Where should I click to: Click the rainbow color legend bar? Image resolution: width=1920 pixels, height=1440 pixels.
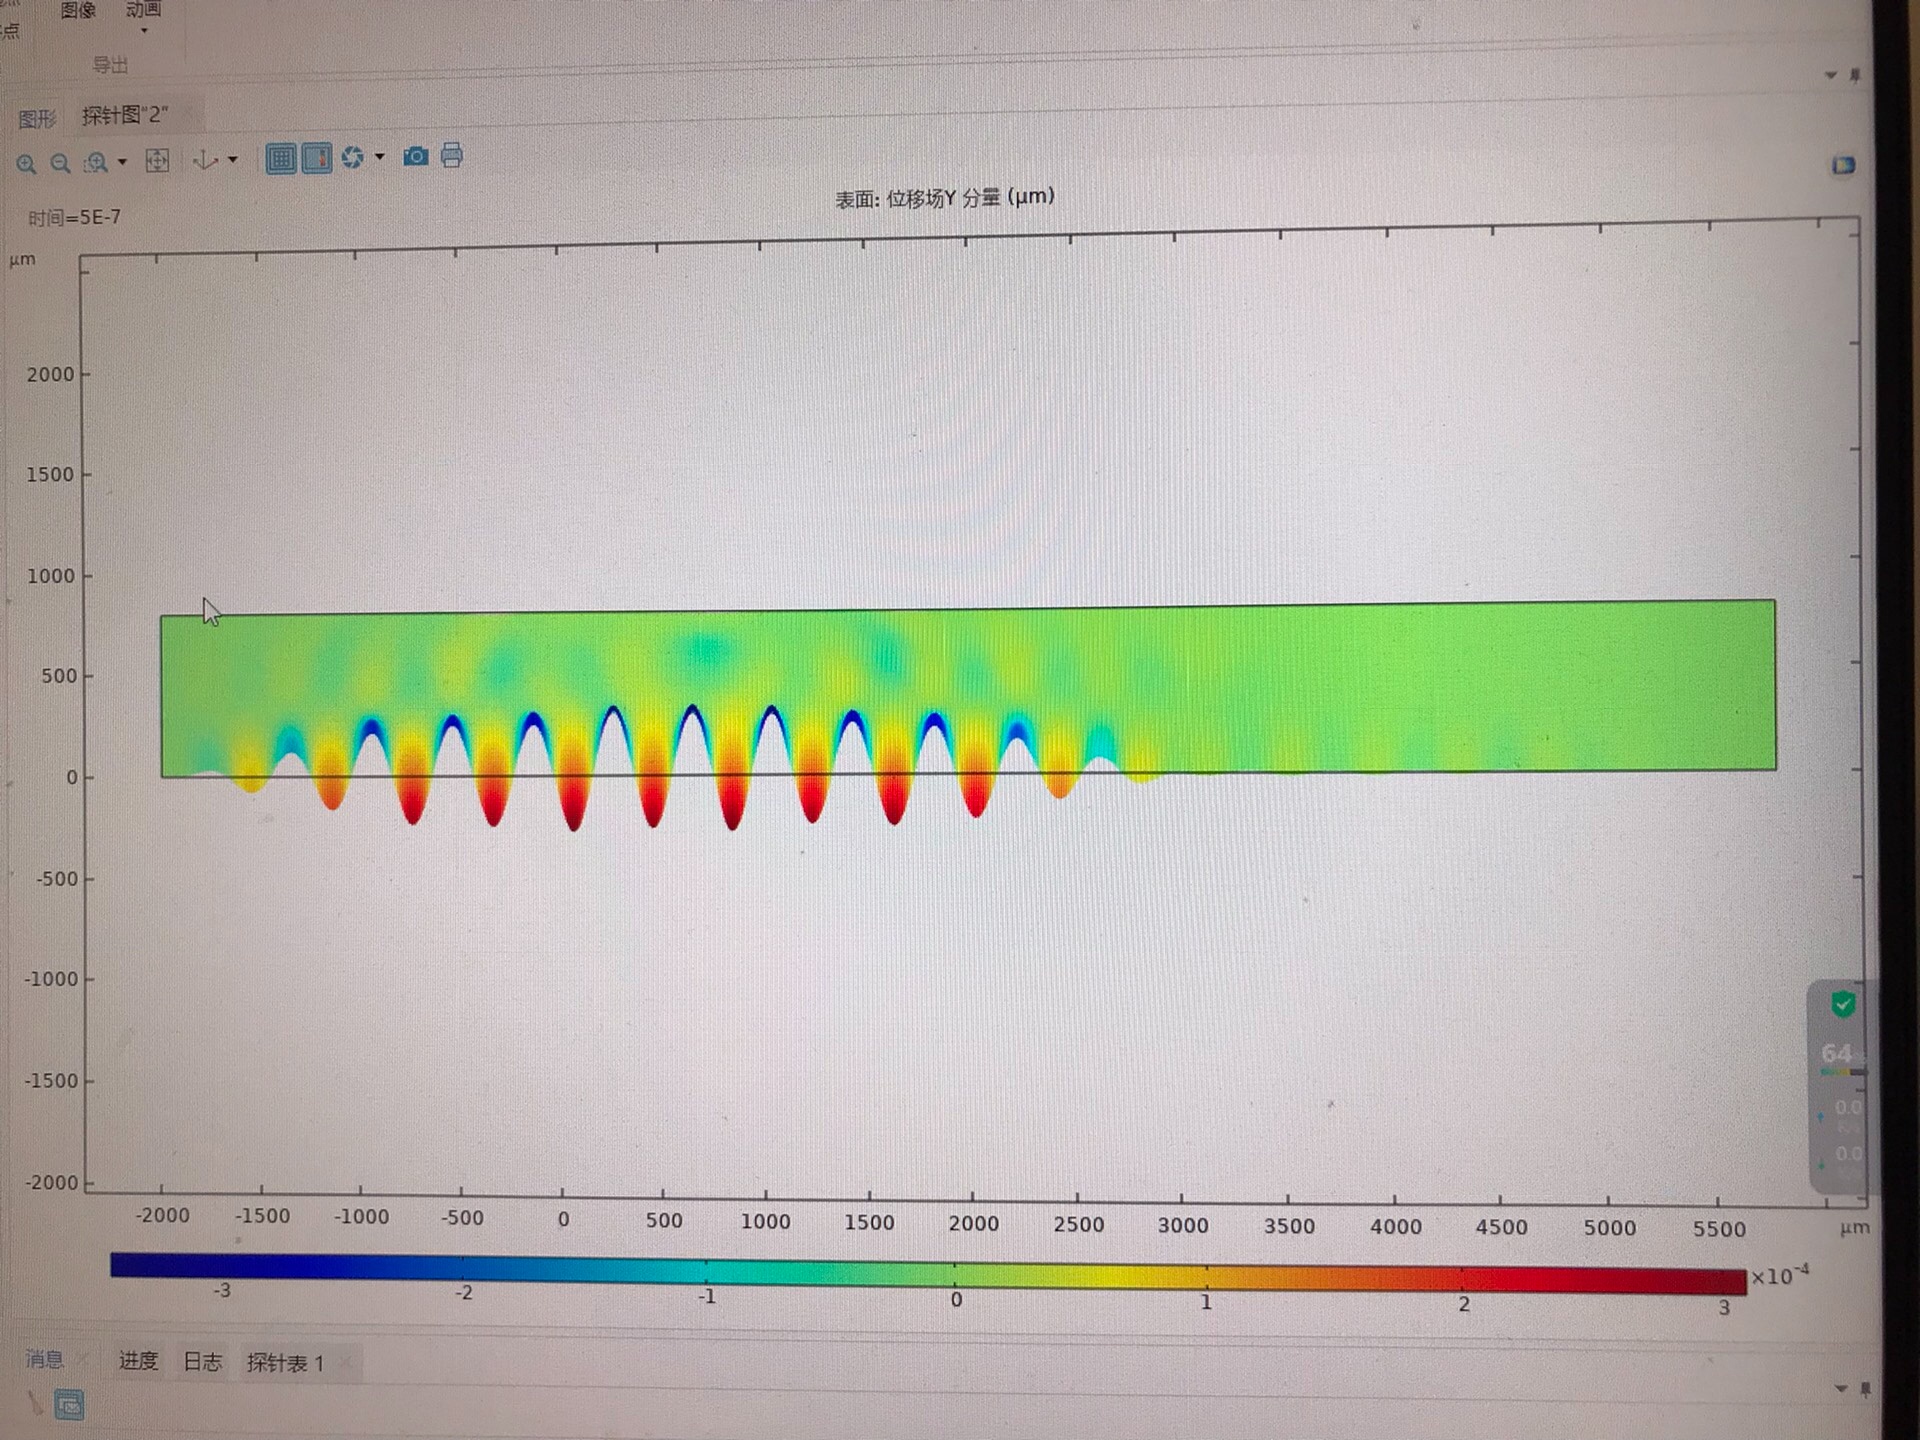pos(928,1272)
